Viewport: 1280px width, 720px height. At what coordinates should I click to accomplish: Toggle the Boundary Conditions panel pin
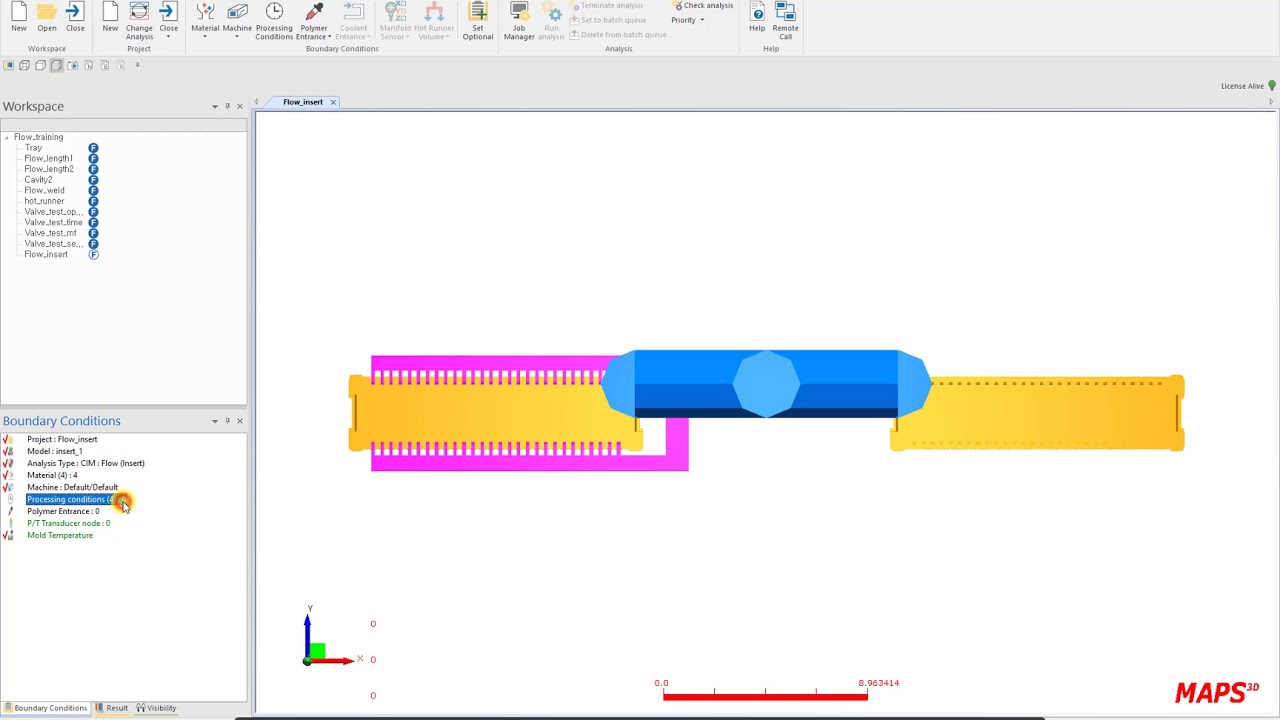[227, 421]
